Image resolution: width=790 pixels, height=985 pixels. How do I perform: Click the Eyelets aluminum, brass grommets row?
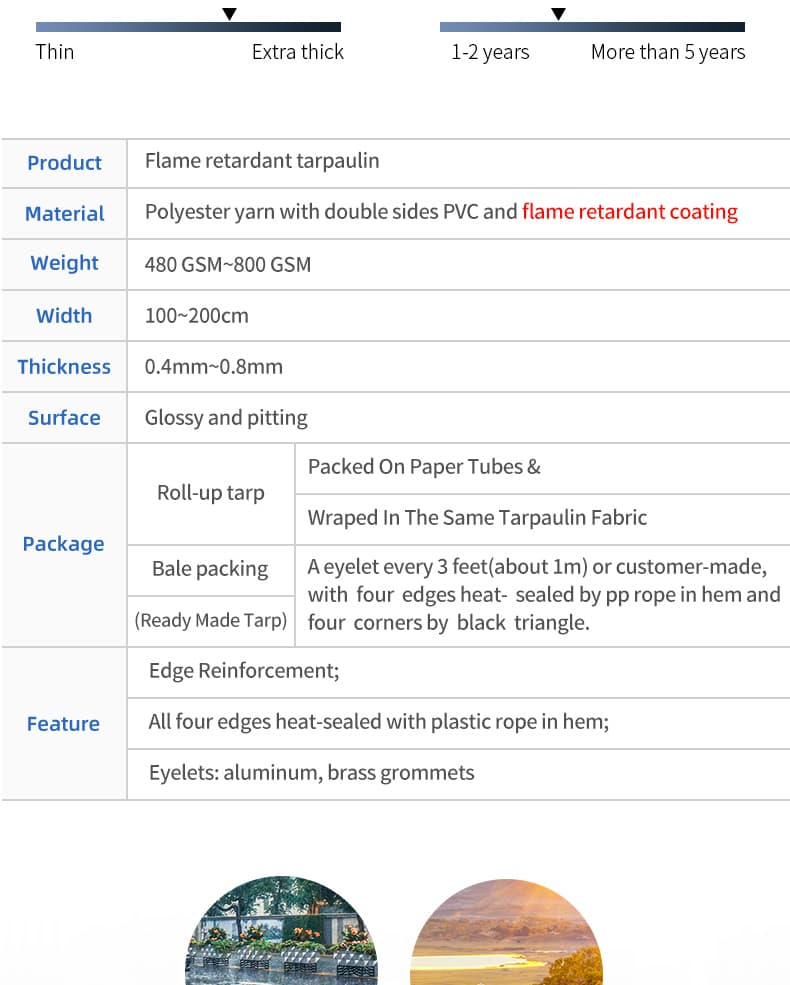click(x=458, y=773)
